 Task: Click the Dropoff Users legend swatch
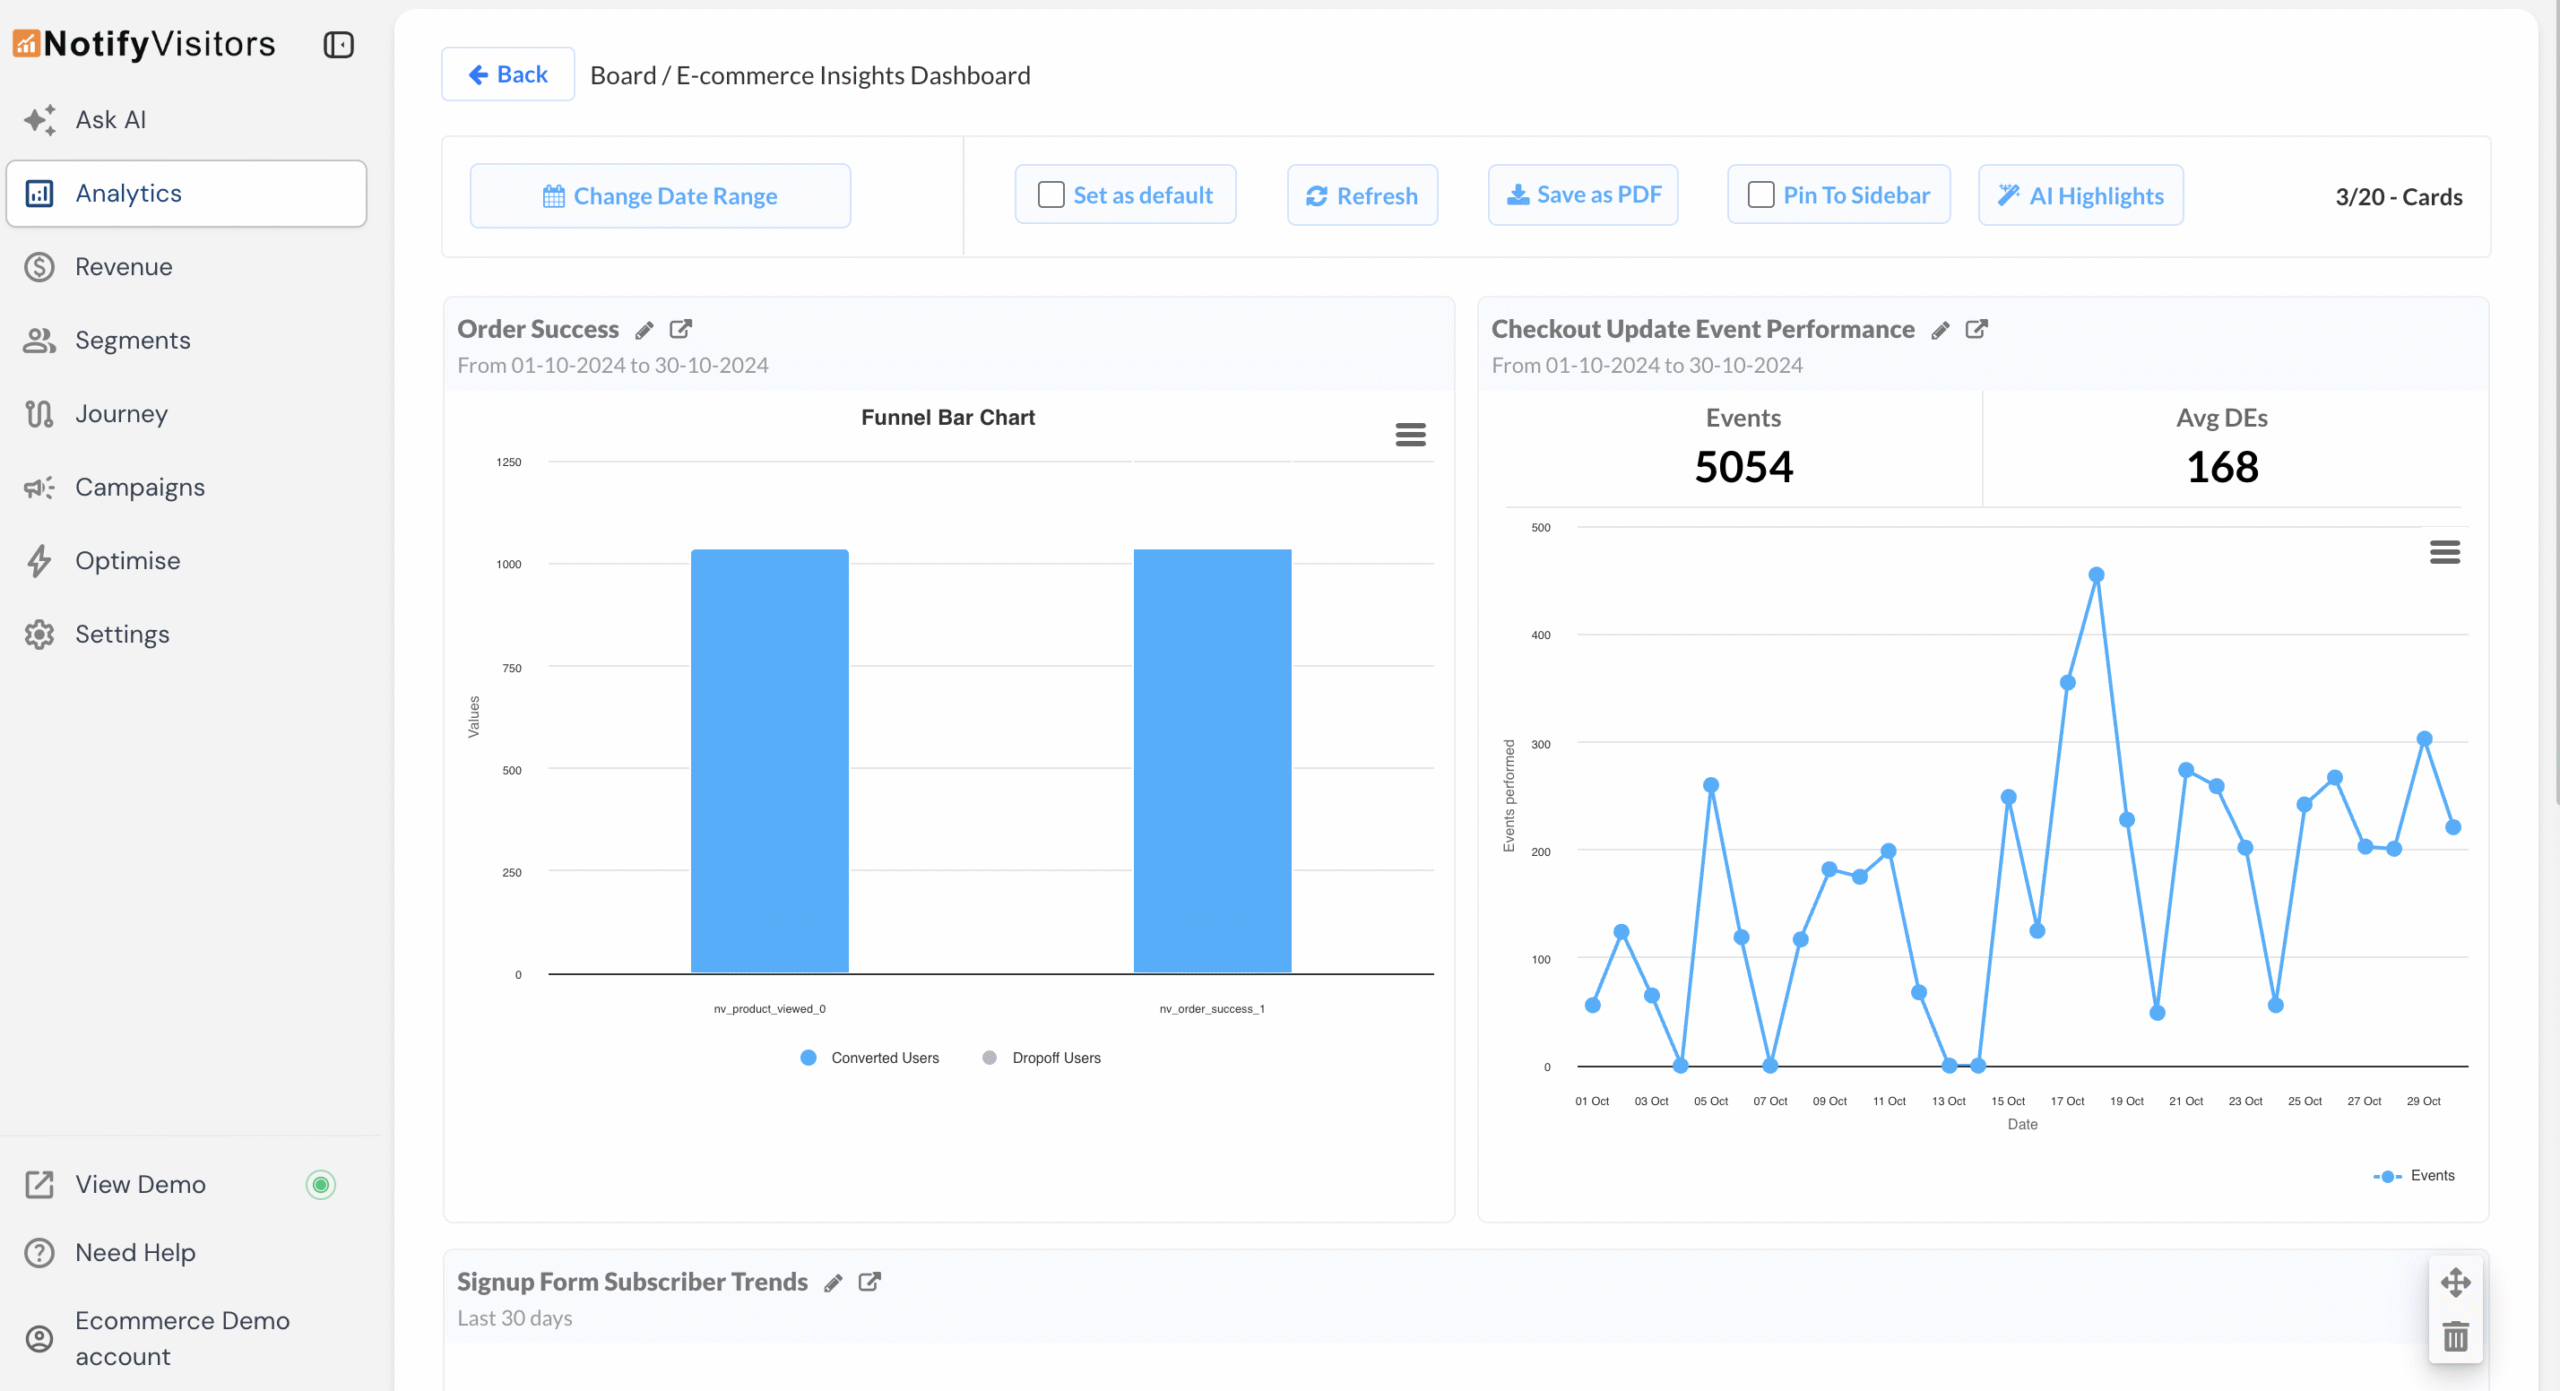tap(989, 1057)
